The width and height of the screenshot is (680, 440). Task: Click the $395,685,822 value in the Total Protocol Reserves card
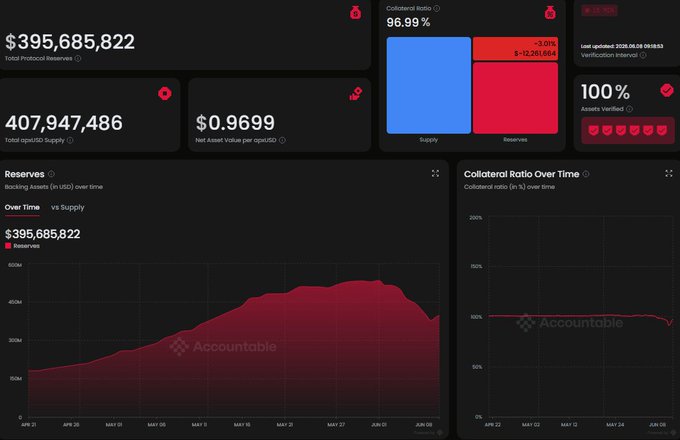click(x=70, y=42)
